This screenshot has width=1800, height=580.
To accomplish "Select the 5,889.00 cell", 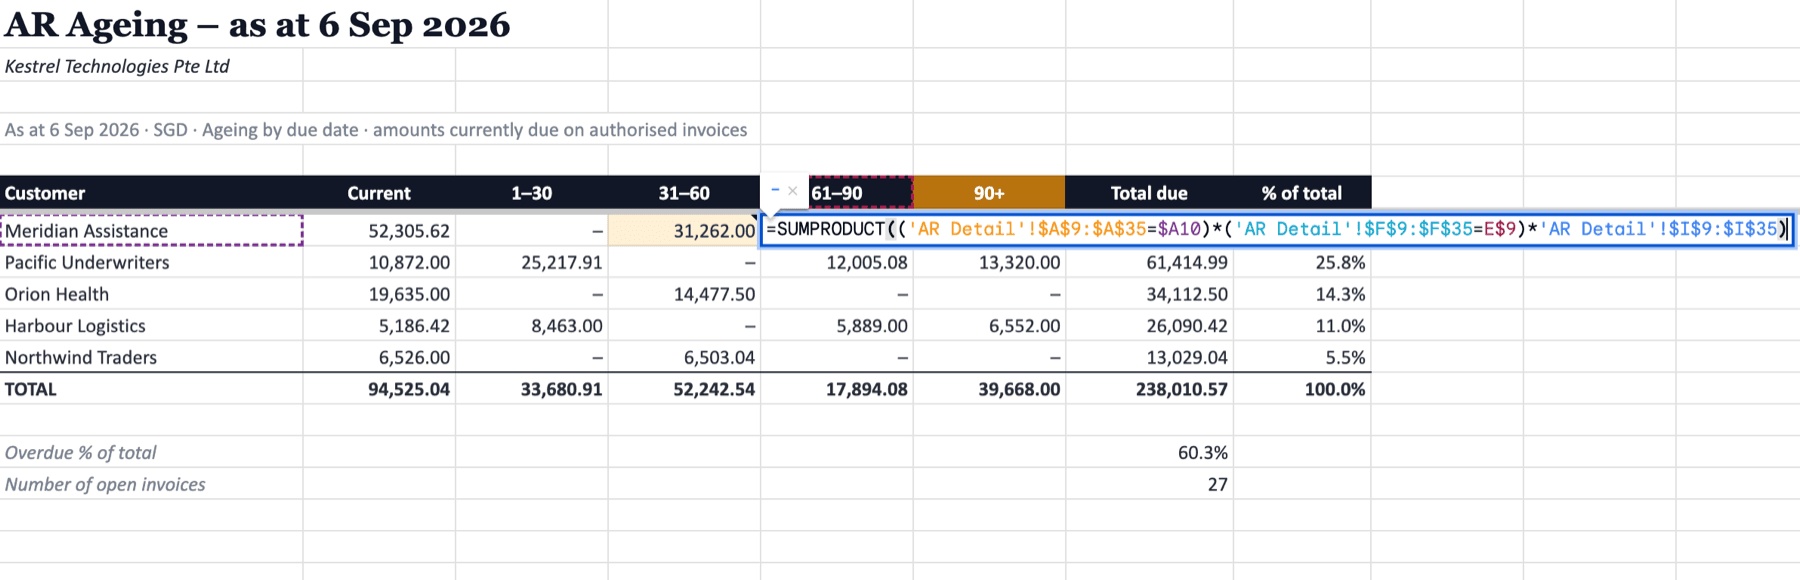I will click(x=837, y=326).
